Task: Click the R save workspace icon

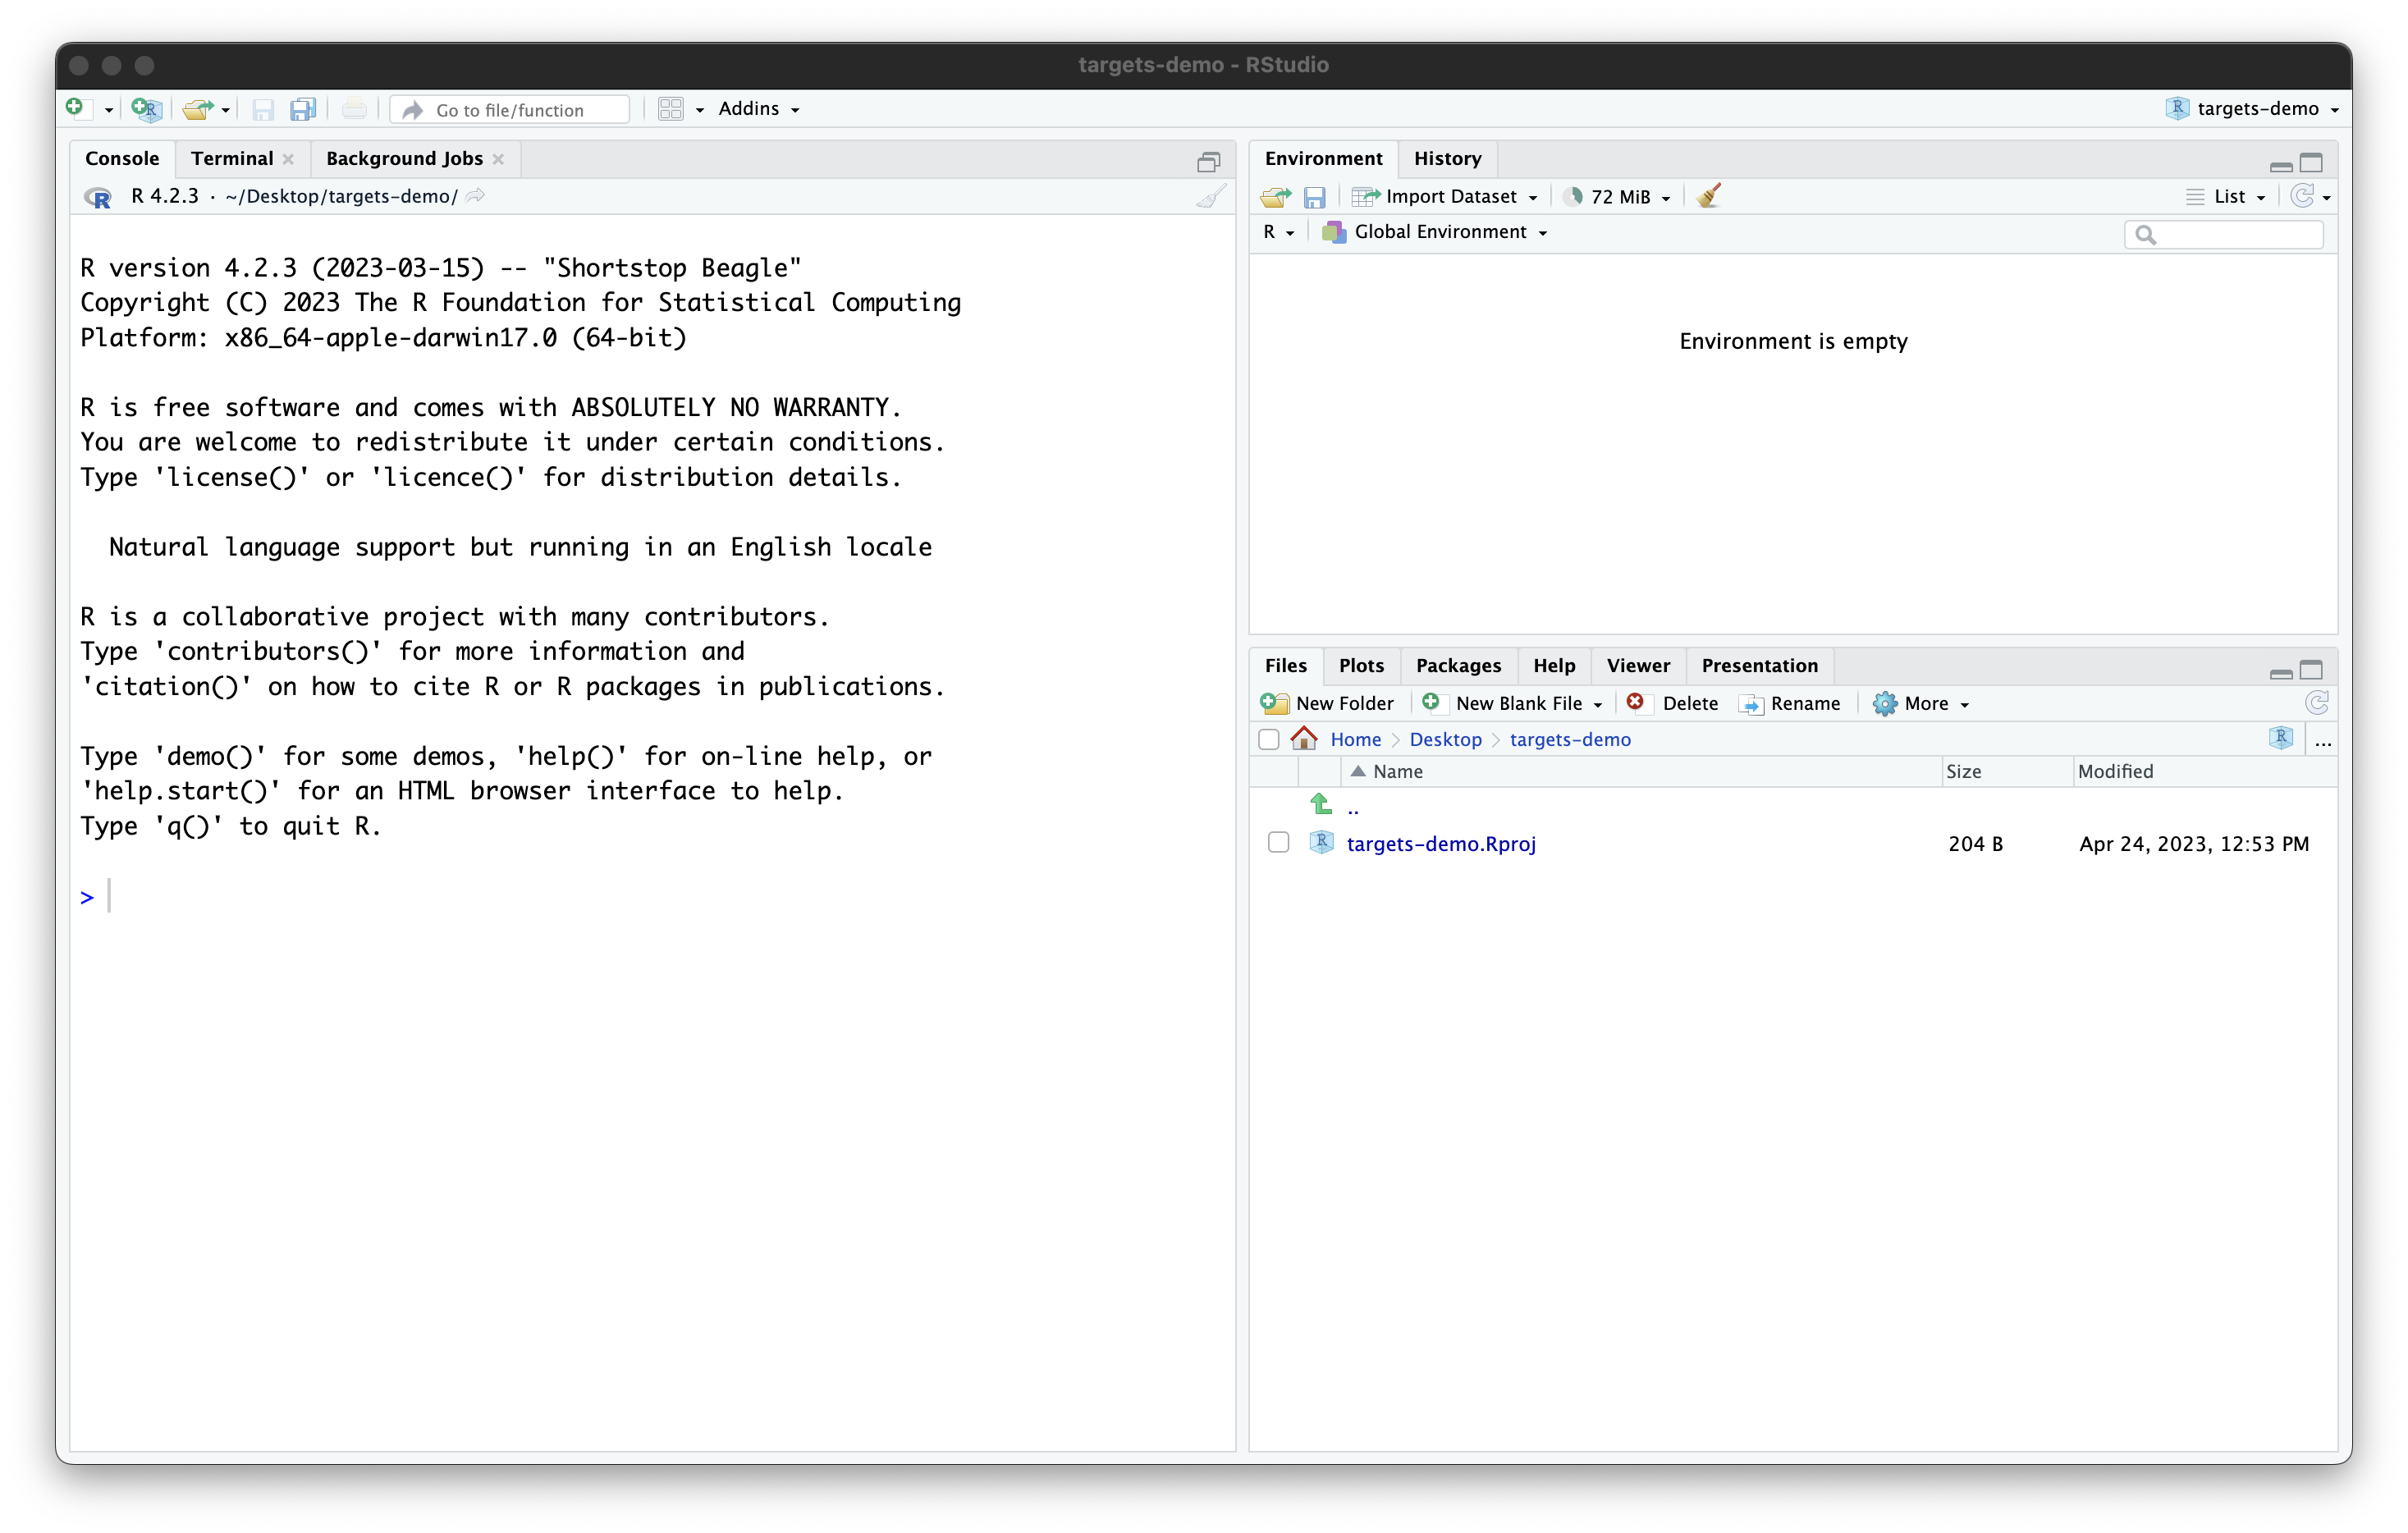Action: (1315, 196)
